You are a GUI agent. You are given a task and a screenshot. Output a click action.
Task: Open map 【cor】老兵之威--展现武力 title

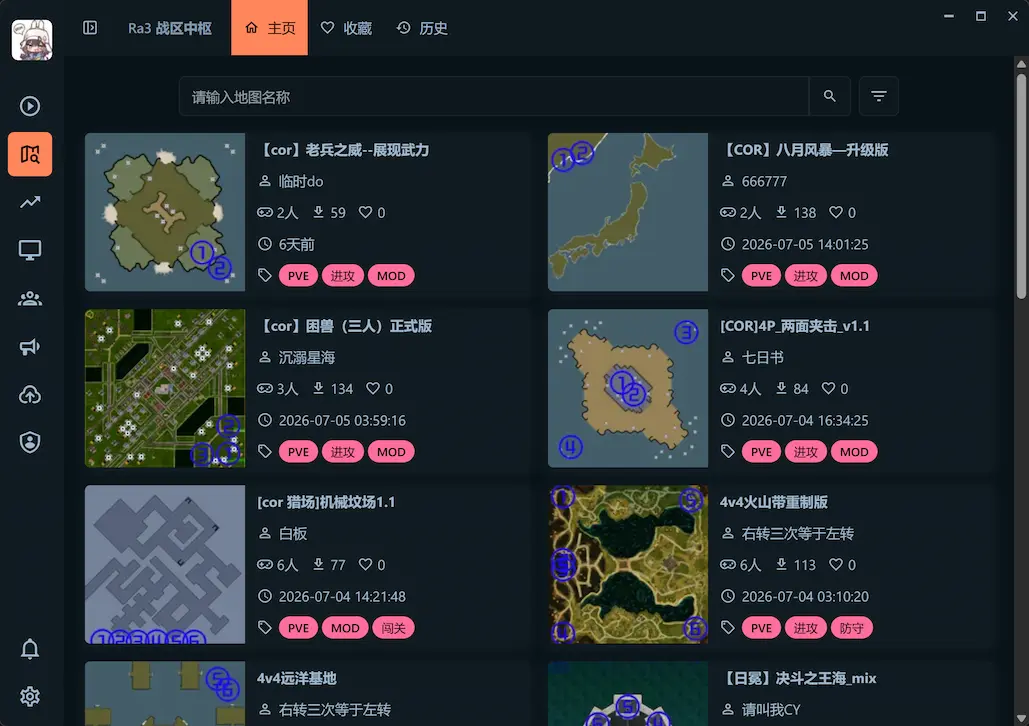coord(344,150)
